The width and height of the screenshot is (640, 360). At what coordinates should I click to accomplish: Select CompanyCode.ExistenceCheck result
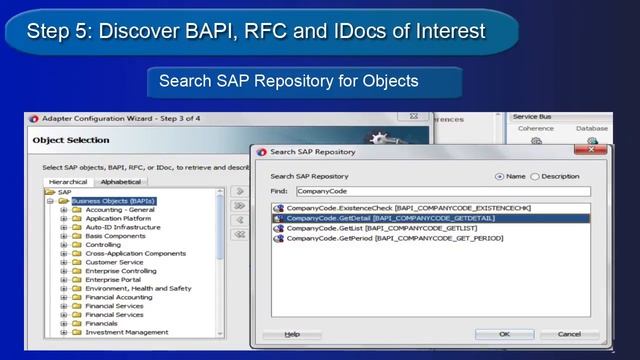[431, 208]
